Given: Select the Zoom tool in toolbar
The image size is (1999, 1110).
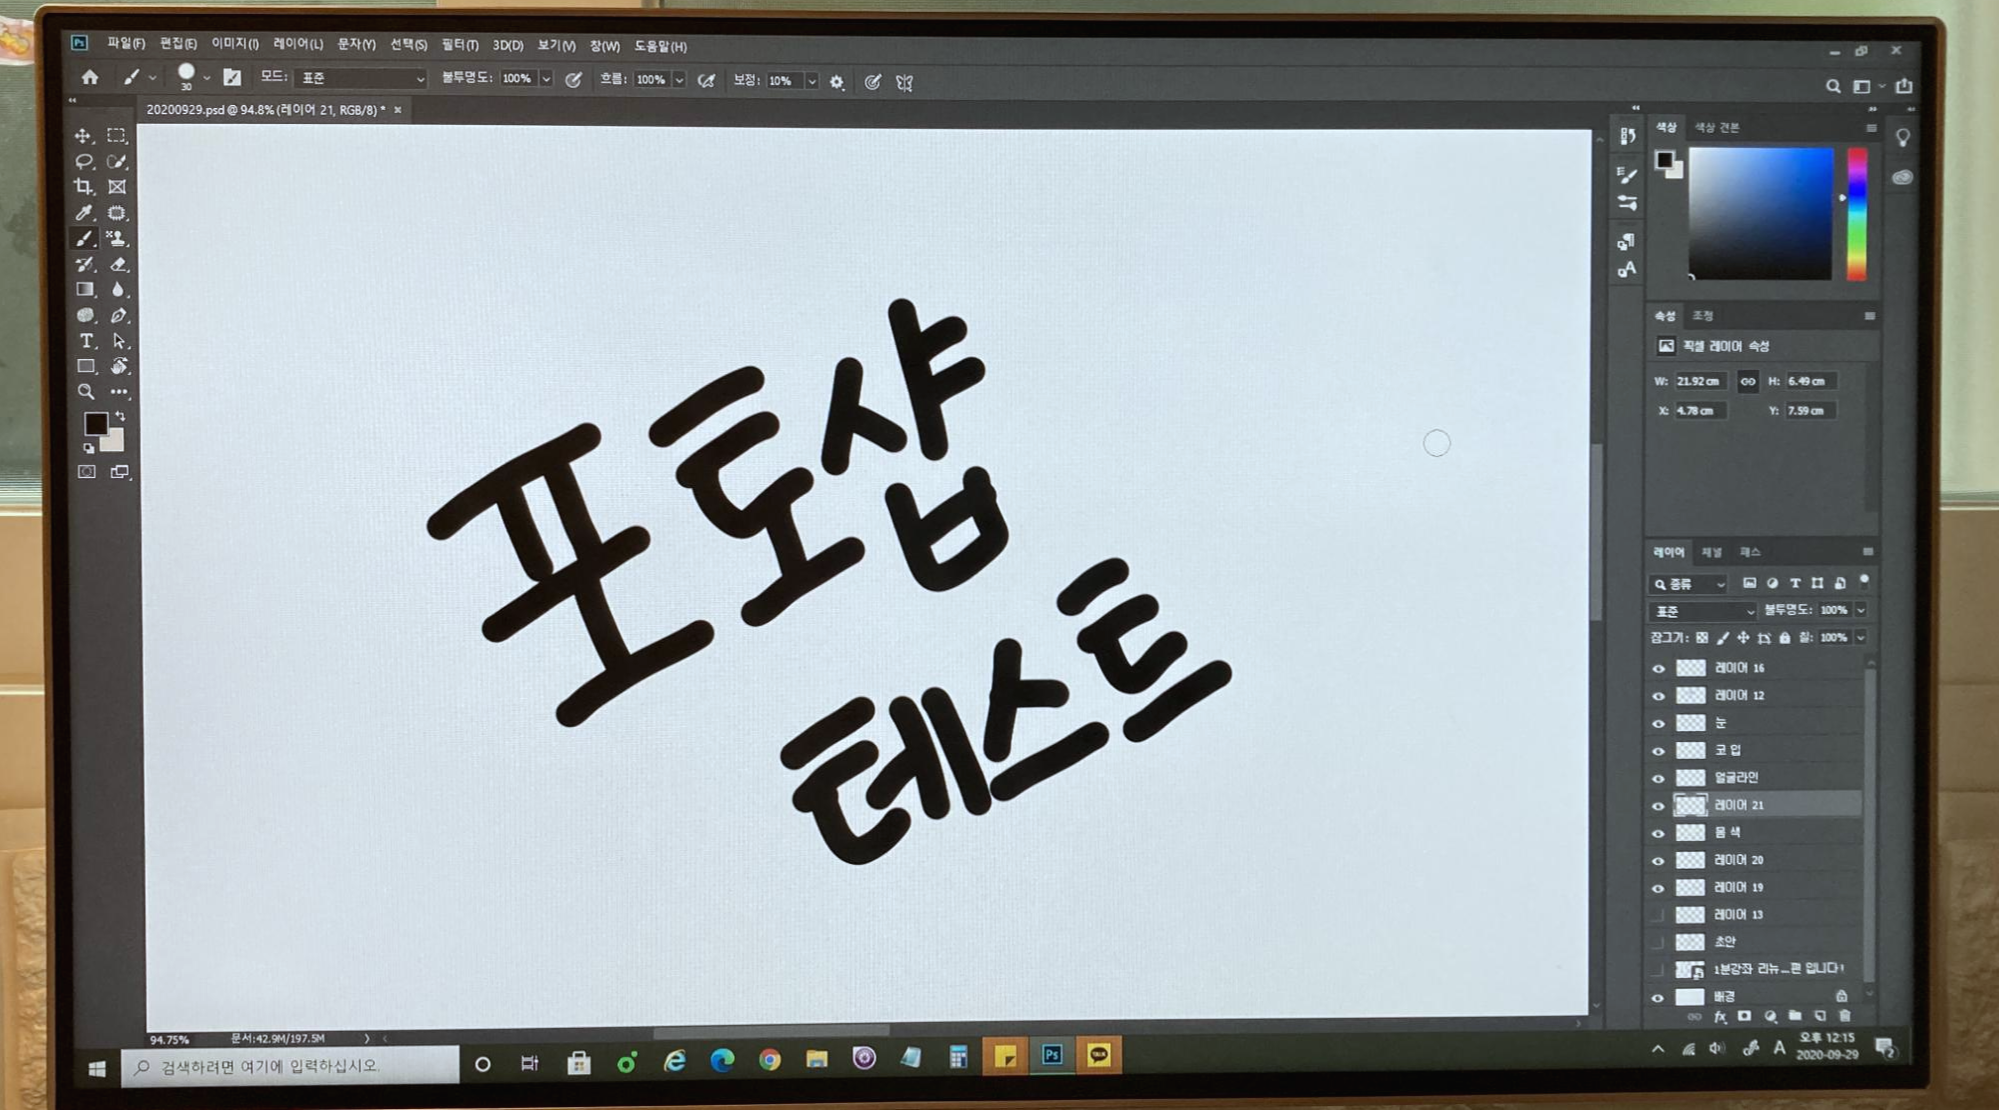Looking at the screenshot, I should click(x=86, y=392).
